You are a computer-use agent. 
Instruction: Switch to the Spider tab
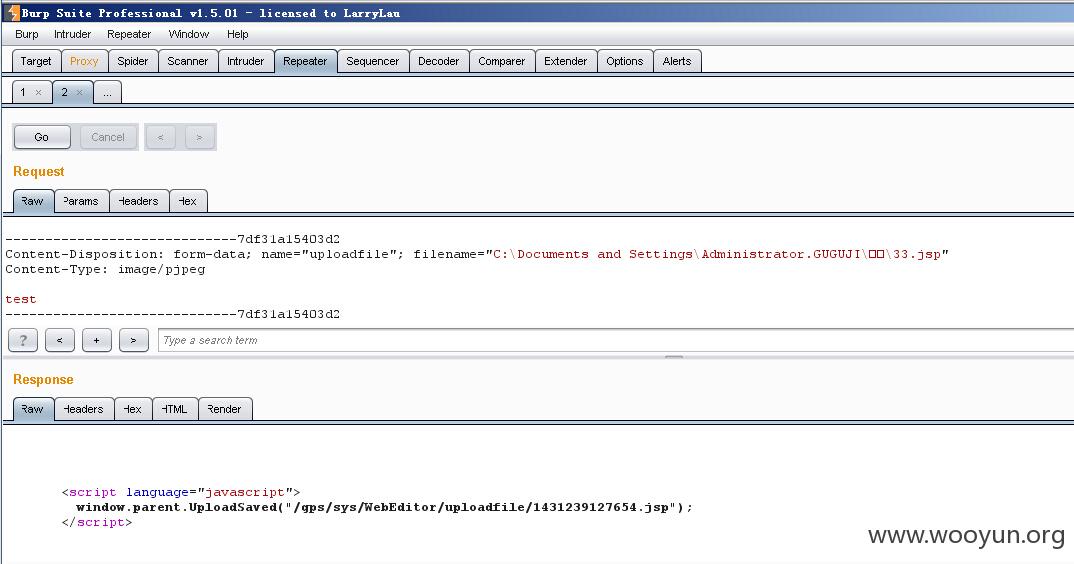pyautogui.click(x=133, y=61)
